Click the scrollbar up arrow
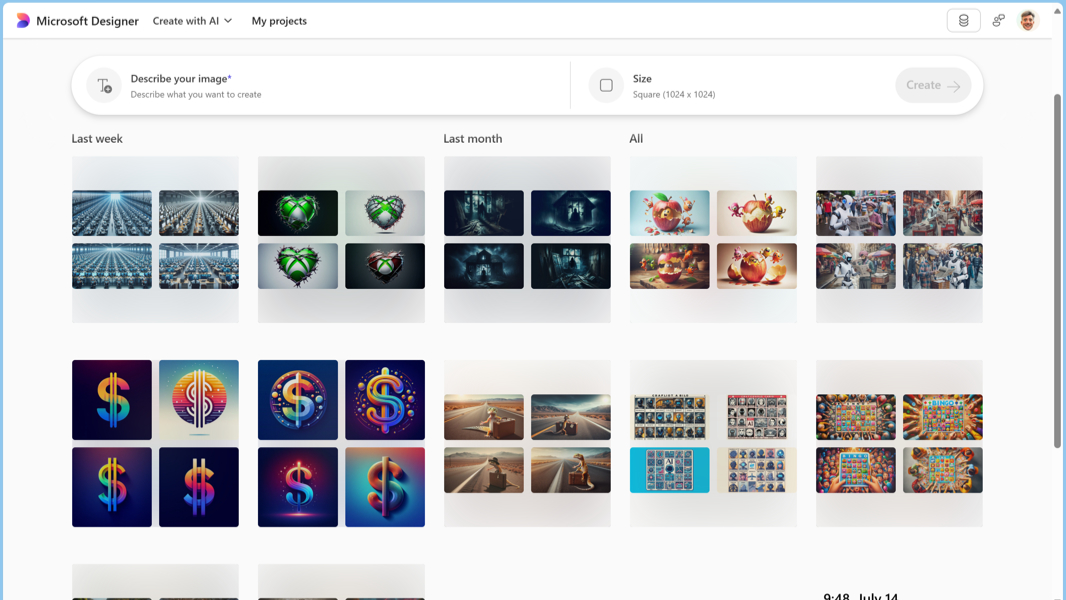 (1057, 11)
